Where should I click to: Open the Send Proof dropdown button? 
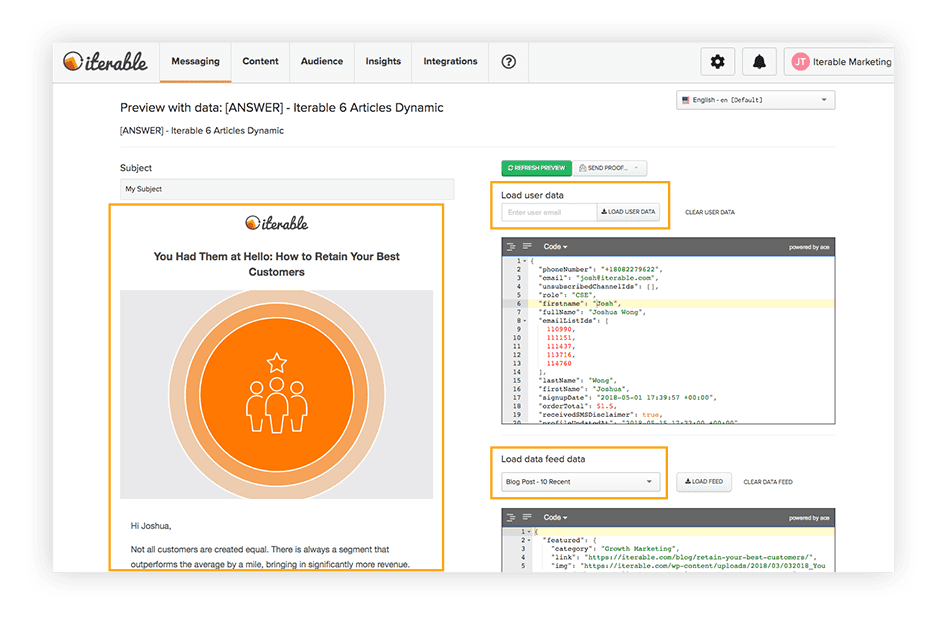609,168
